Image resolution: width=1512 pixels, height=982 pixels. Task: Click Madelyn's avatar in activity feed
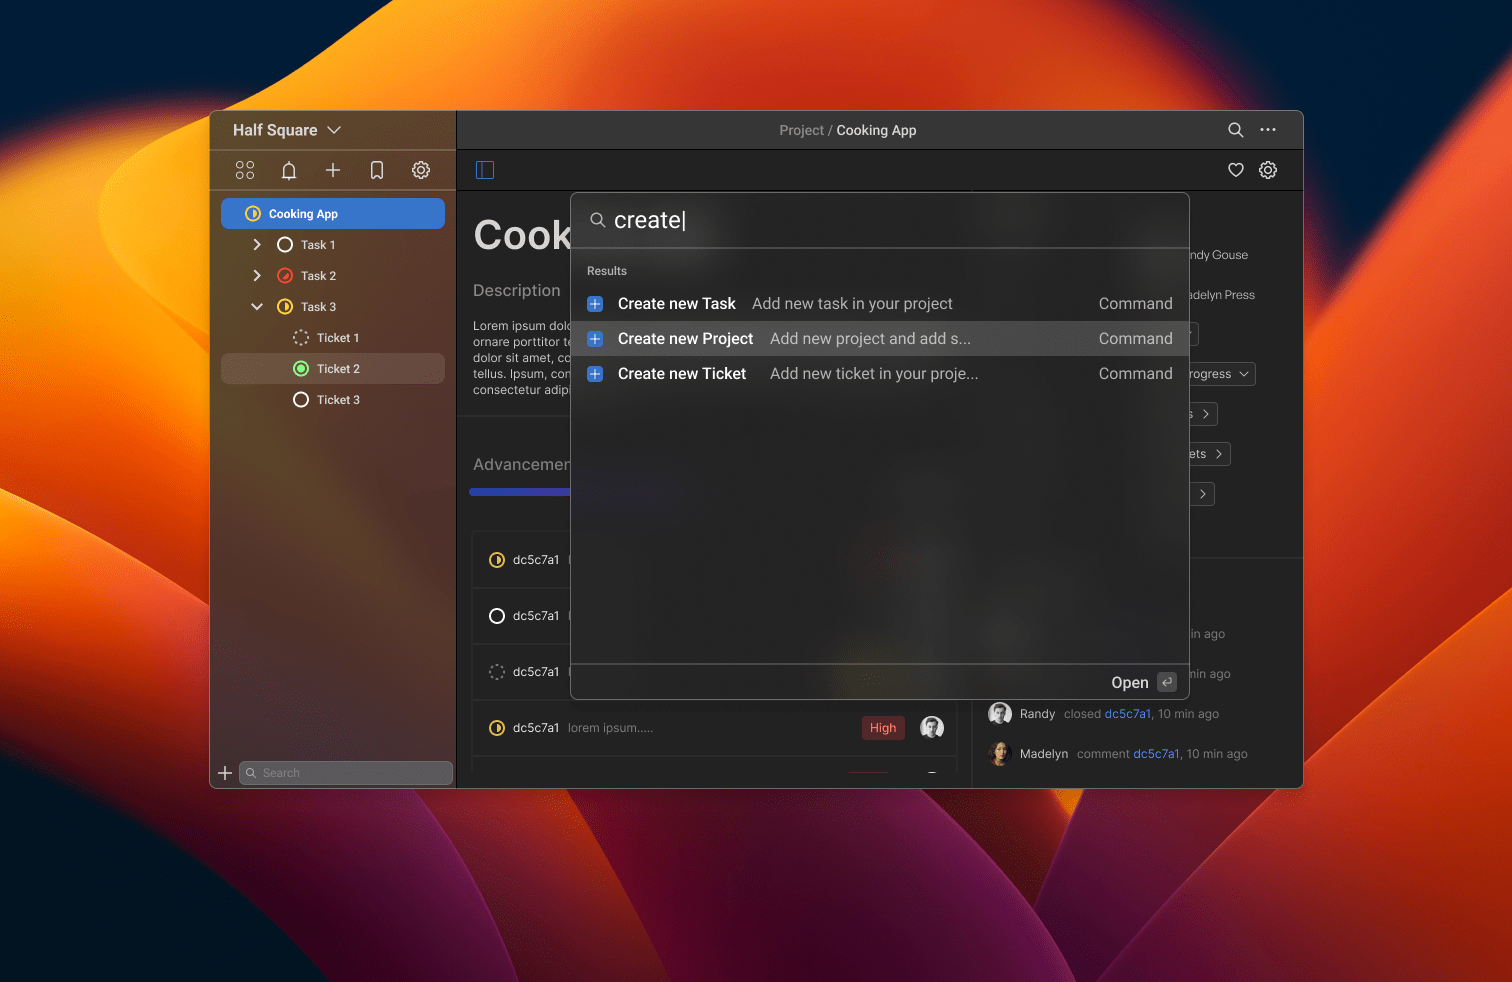point(1000,753)
